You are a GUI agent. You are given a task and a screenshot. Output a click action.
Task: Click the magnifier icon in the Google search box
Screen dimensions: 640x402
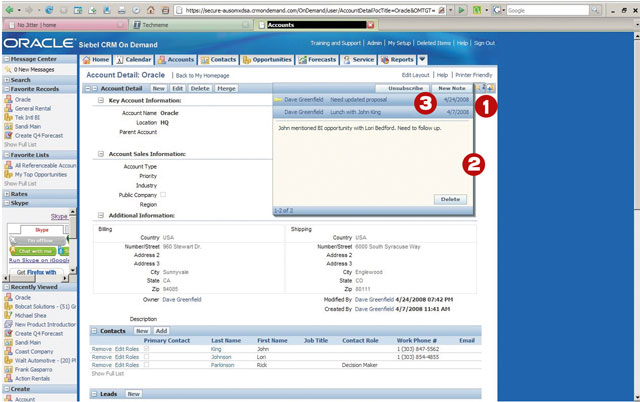(x=596, y=10)
